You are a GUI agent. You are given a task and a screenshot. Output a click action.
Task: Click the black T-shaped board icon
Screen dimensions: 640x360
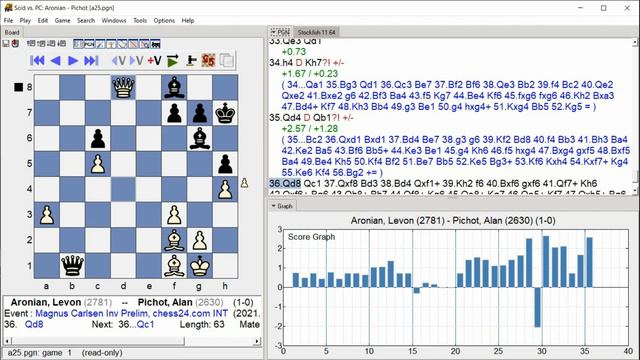(x=191, y=61)
